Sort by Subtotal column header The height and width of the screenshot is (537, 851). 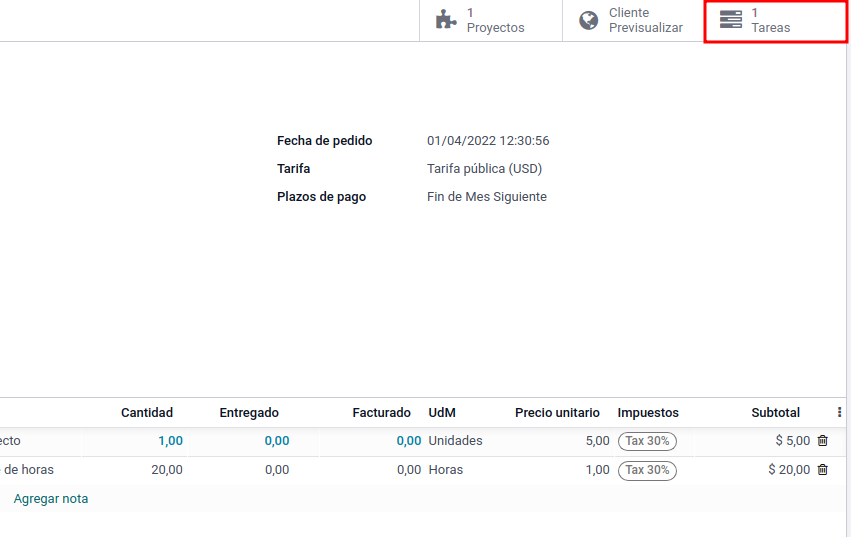pos(775,413)
